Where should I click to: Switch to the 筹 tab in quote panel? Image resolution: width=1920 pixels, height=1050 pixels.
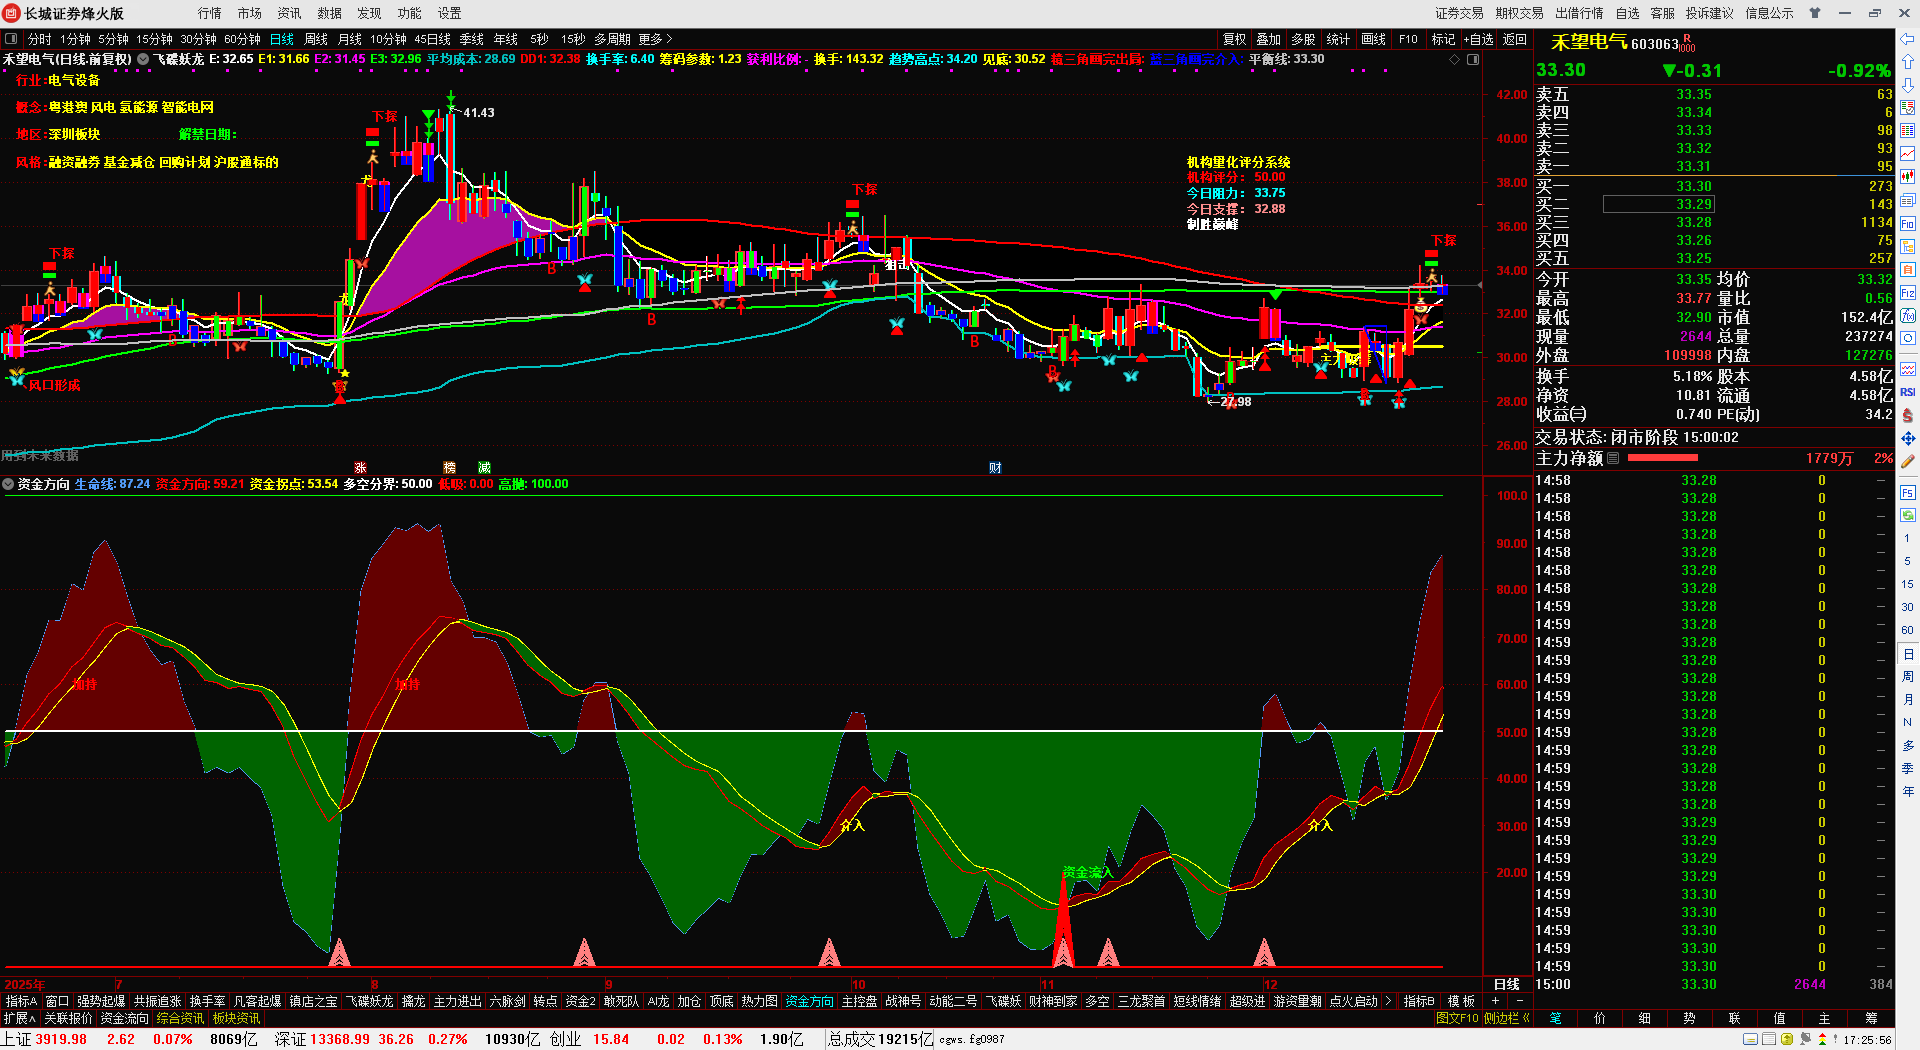1871,1018
